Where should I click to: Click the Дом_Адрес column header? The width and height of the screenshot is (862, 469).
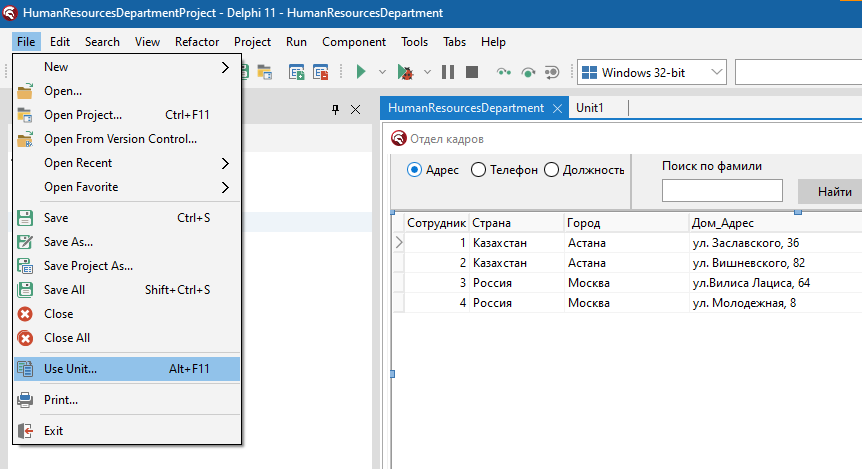click(776, 223)
